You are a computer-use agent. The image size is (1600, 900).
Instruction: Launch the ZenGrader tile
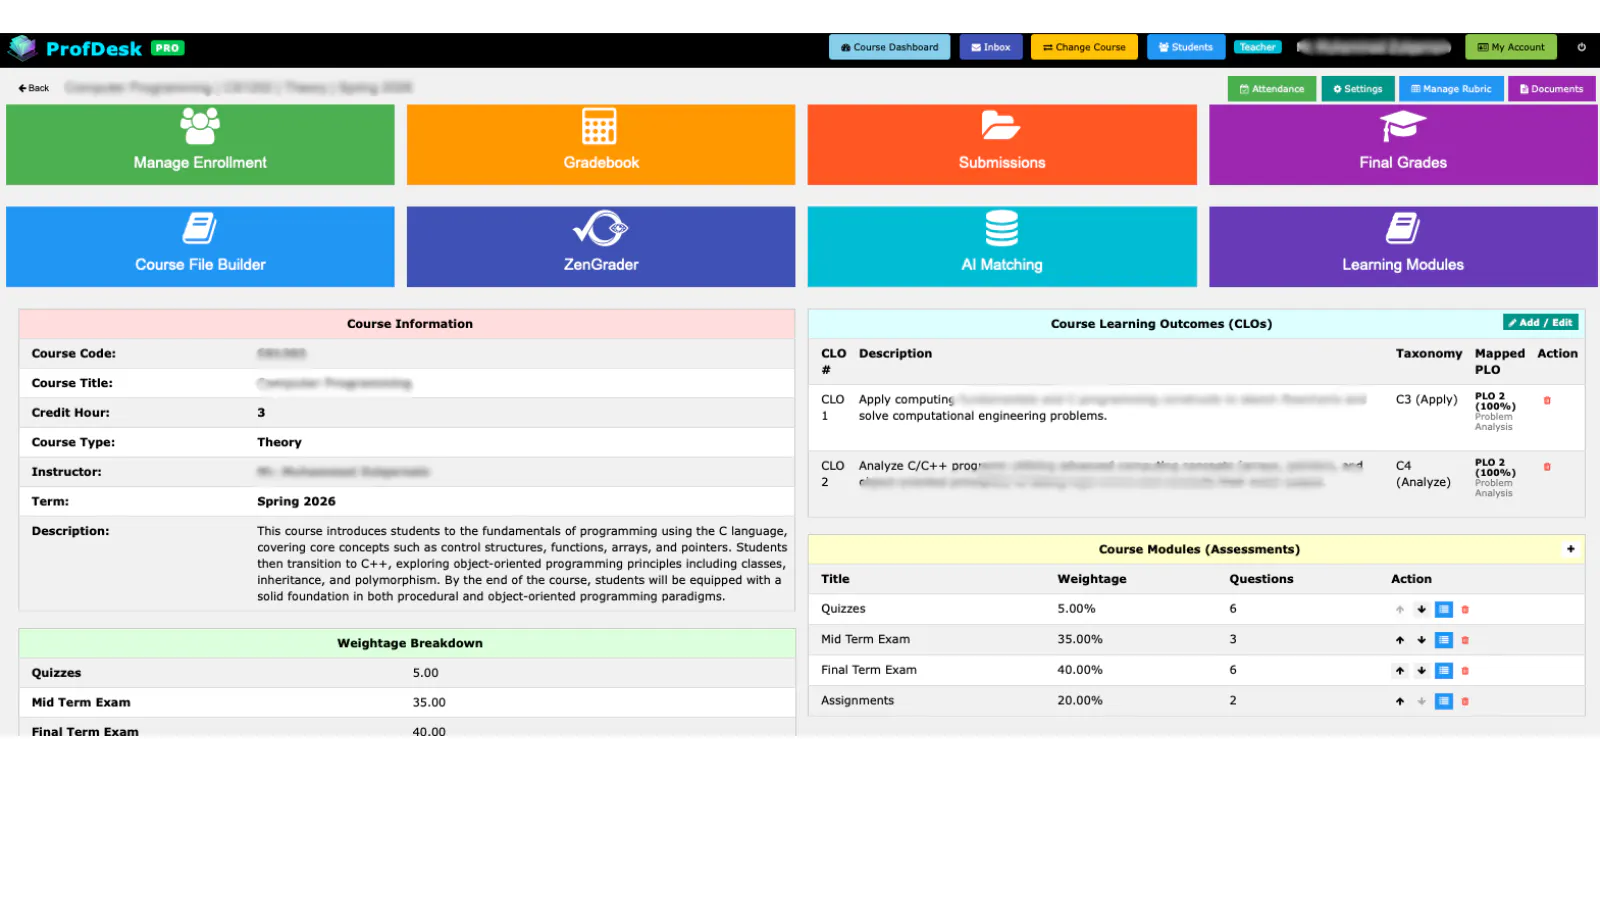(601, 247)
